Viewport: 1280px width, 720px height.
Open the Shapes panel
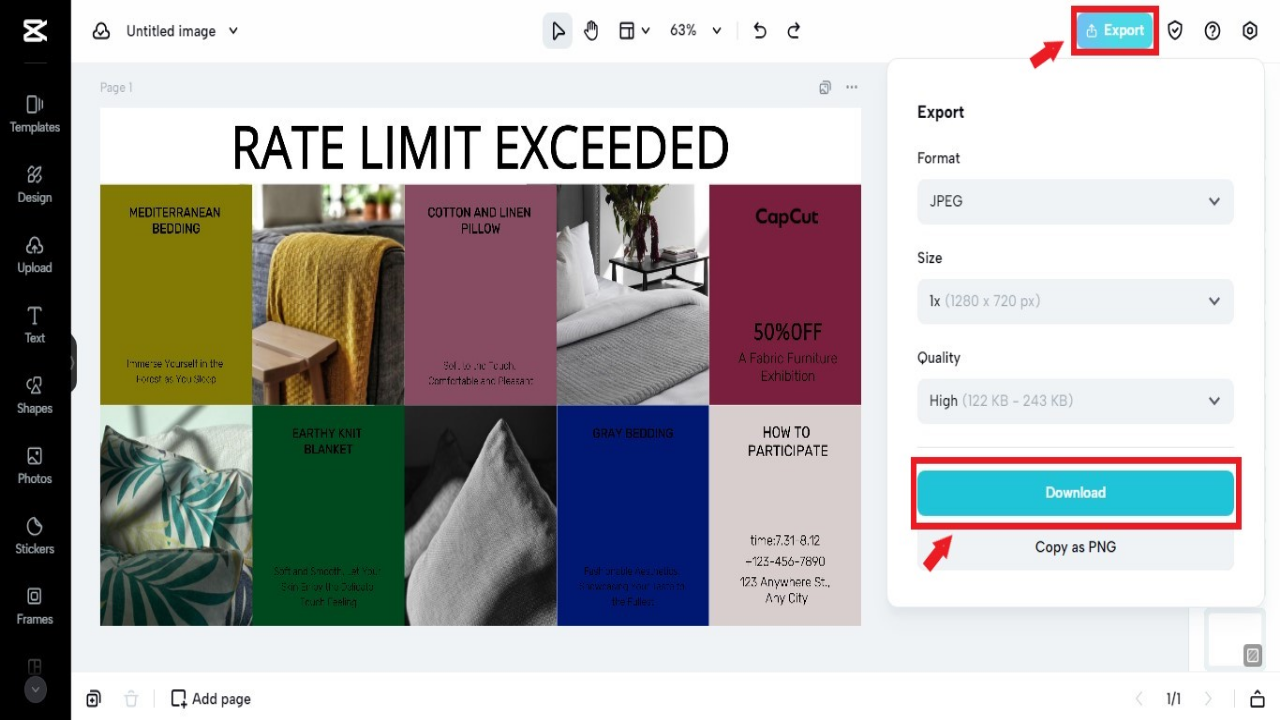pyautogui.click(x=34, y=395)
